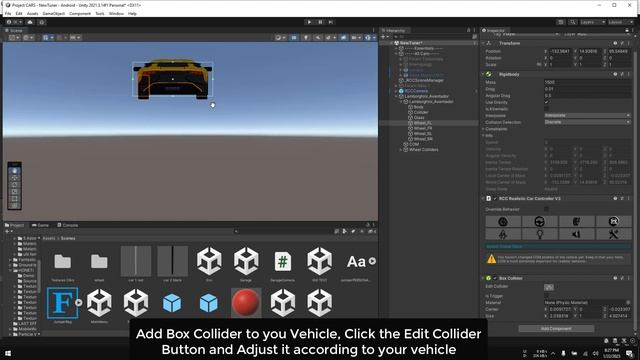Click the Edit Collider button
640x360 pixels.
point(549,287)
